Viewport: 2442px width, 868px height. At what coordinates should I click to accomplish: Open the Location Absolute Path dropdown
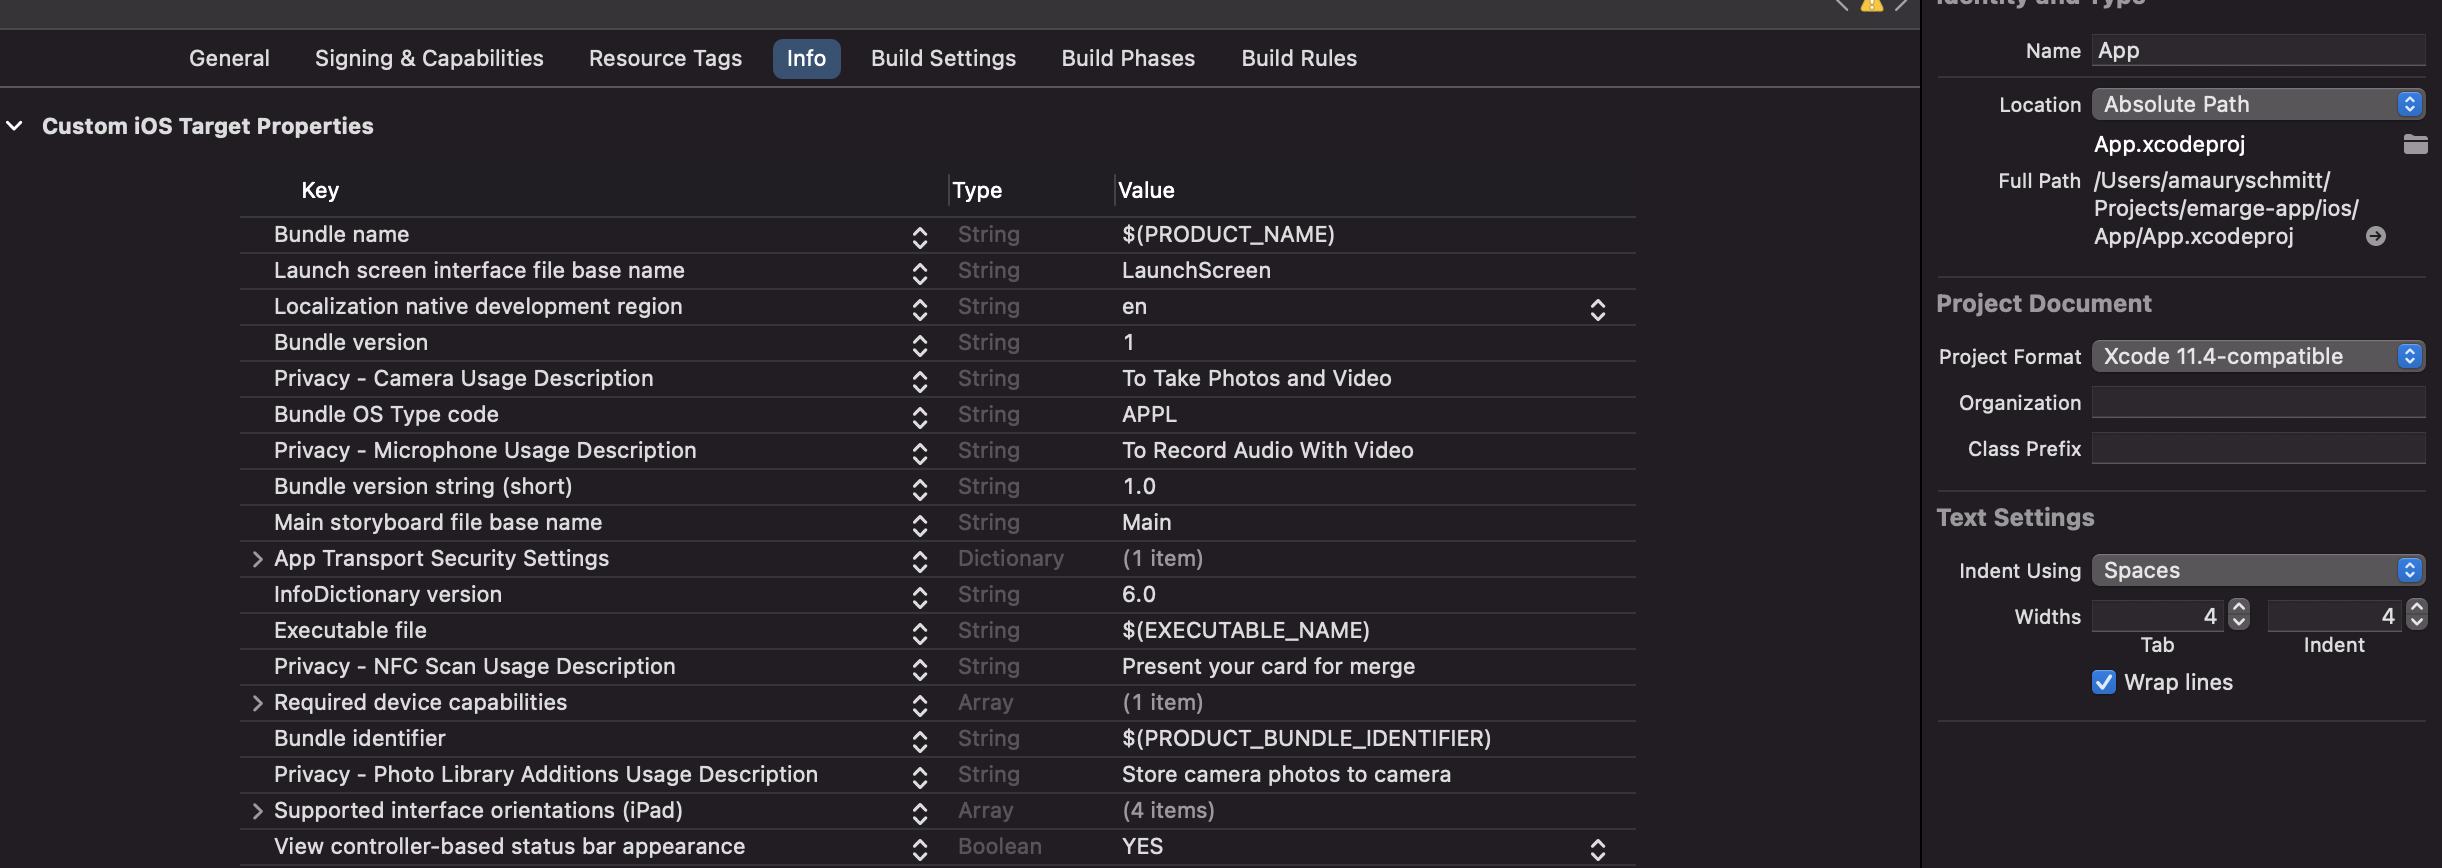point(2258,104)
